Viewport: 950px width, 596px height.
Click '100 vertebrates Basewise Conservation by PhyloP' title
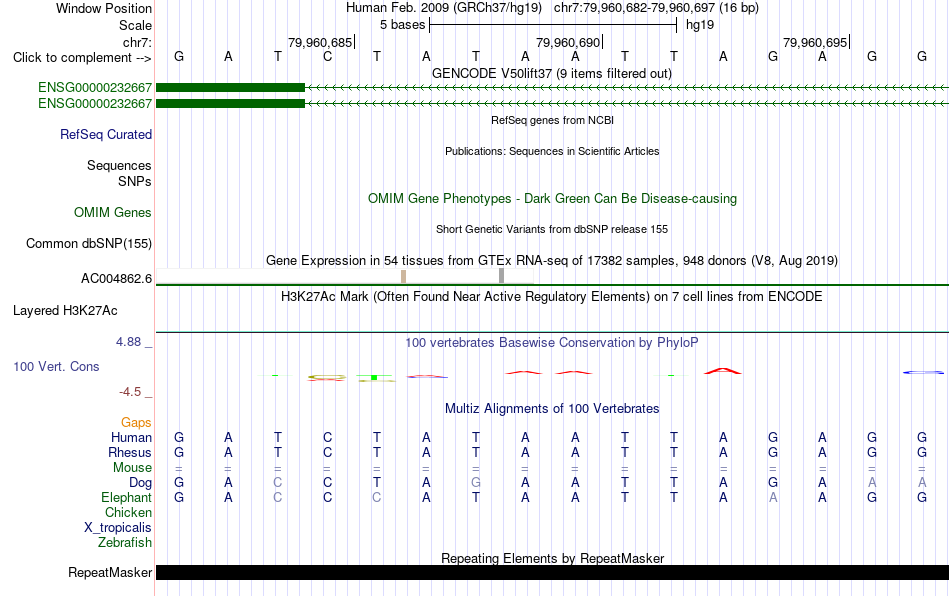(x=552, y=343)
